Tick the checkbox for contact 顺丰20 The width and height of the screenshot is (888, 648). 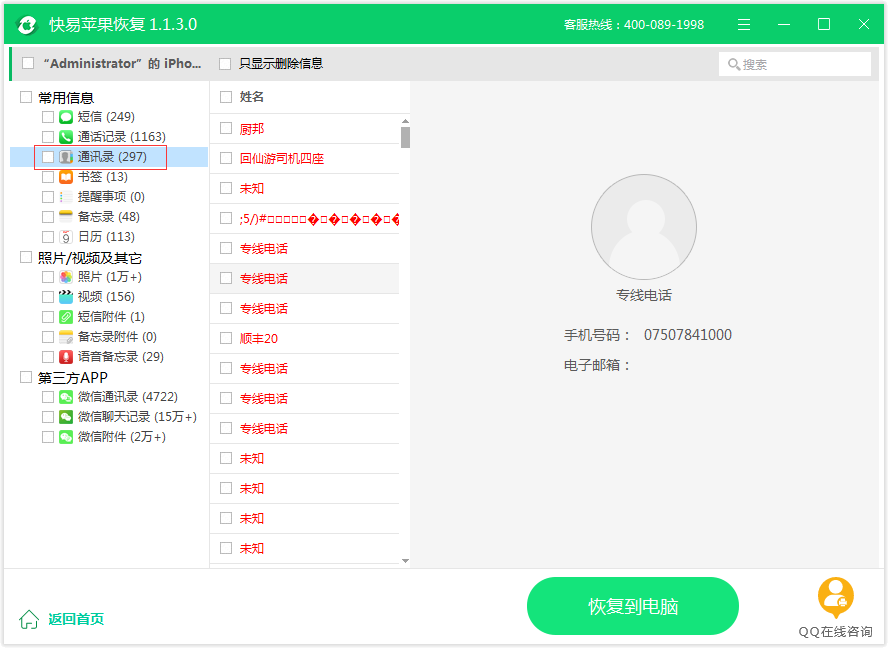click(226, 338)
